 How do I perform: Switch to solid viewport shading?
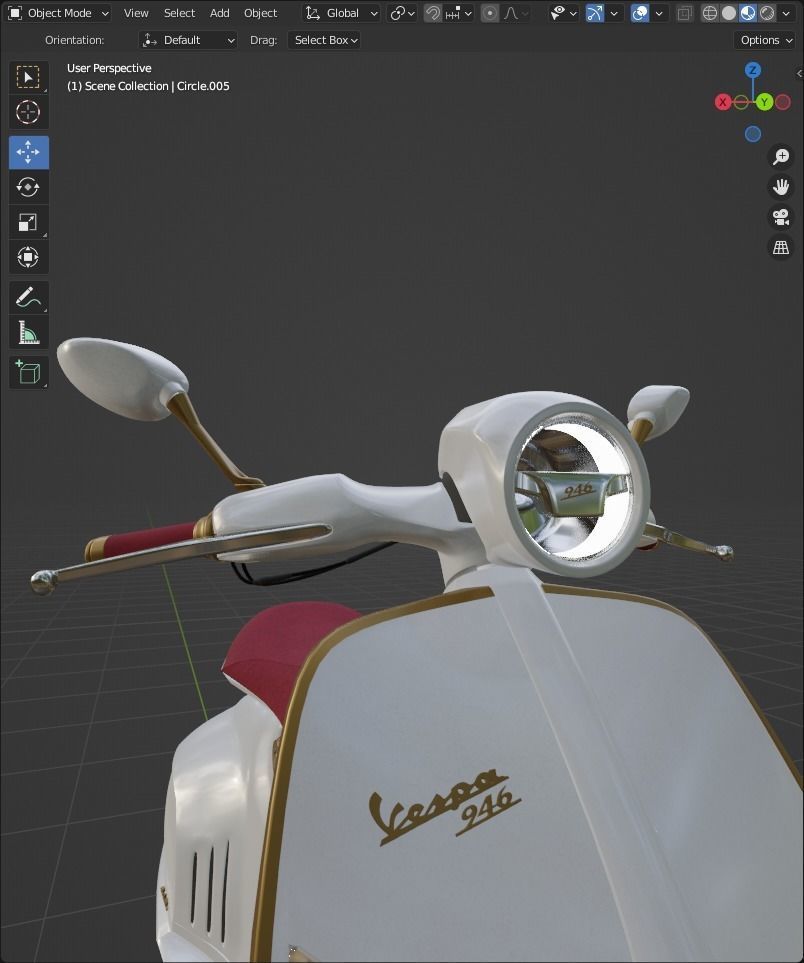[728, 13]
